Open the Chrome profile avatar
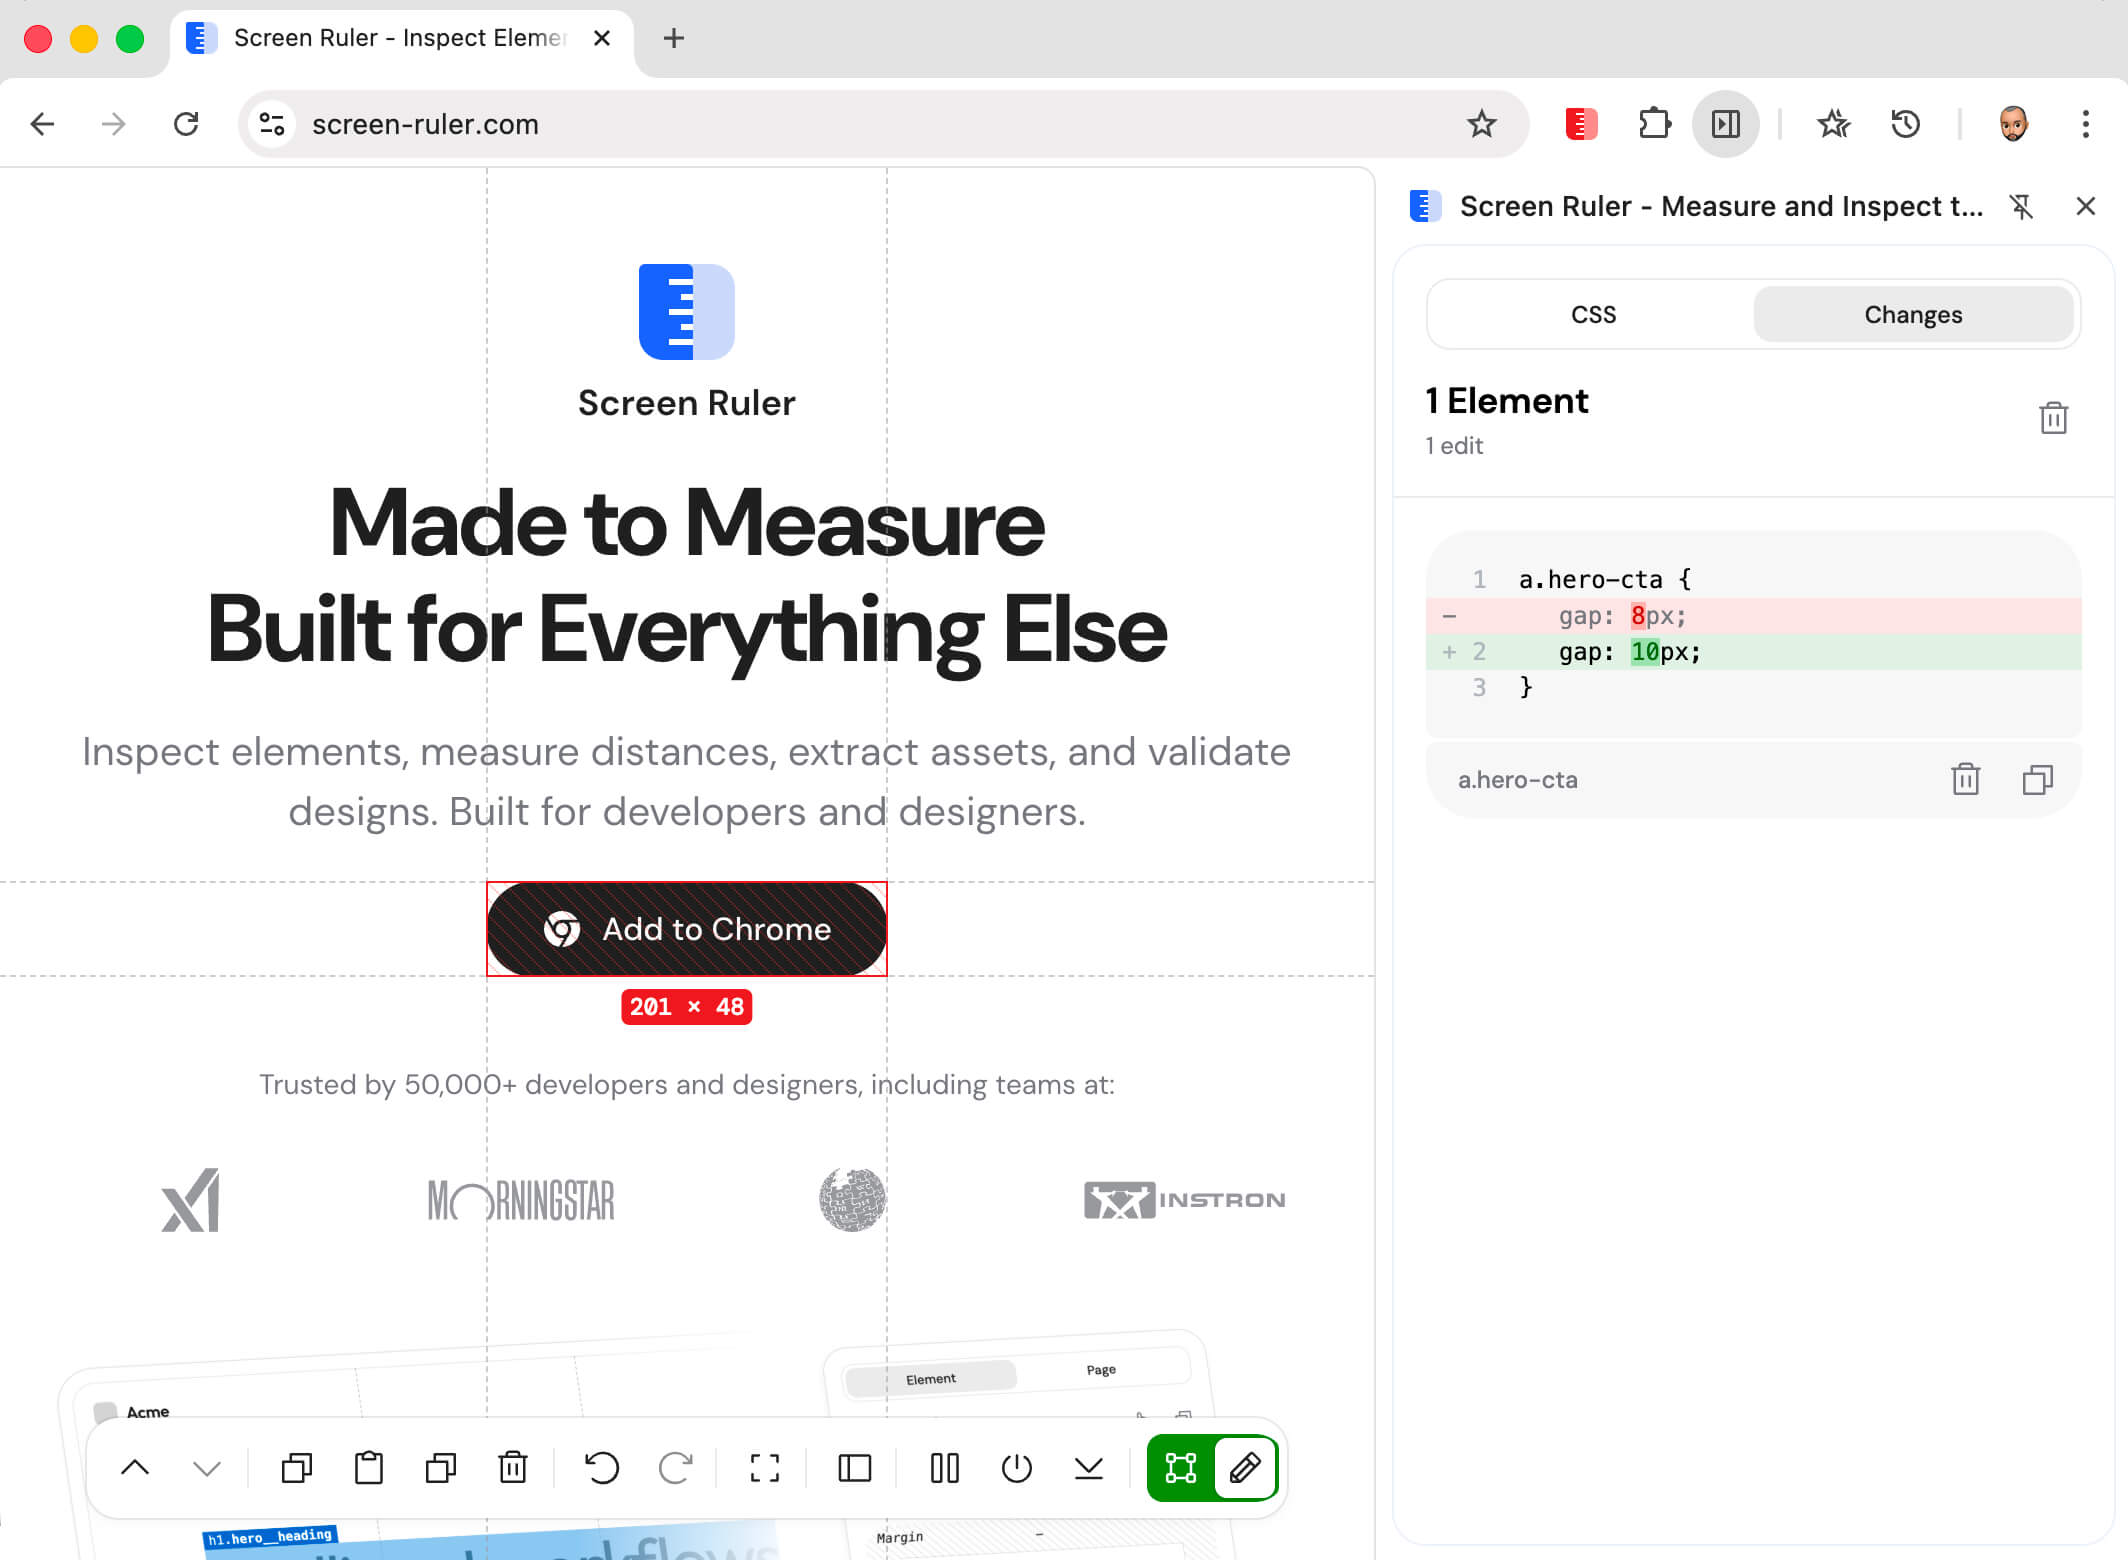The height and width of the screenshot is (1560, 2128). (x=2013, y=124)
